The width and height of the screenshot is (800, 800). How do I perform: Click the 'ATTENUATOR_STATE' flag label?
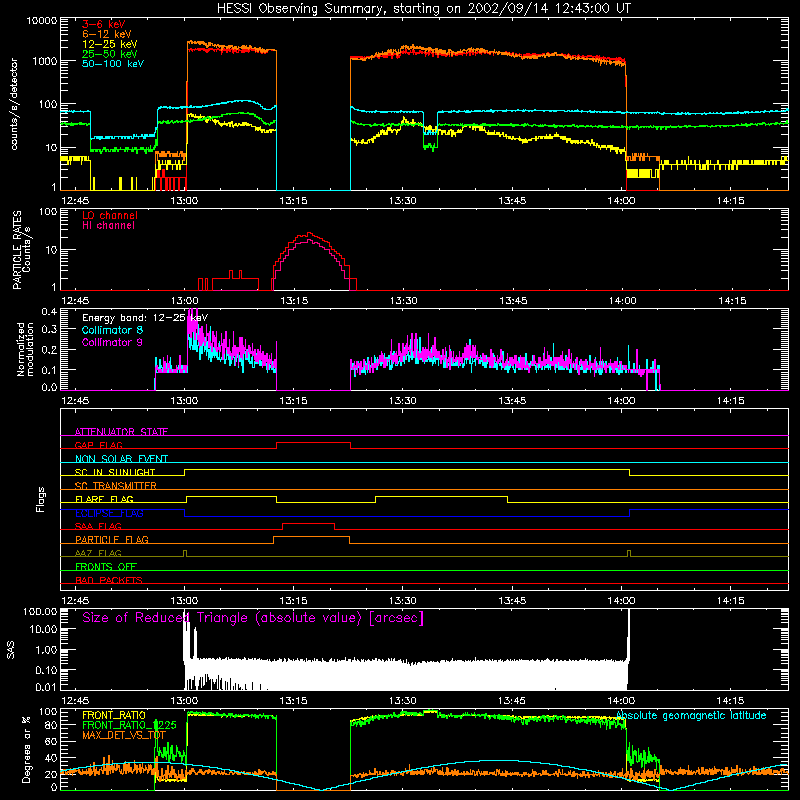click(121, 432)
